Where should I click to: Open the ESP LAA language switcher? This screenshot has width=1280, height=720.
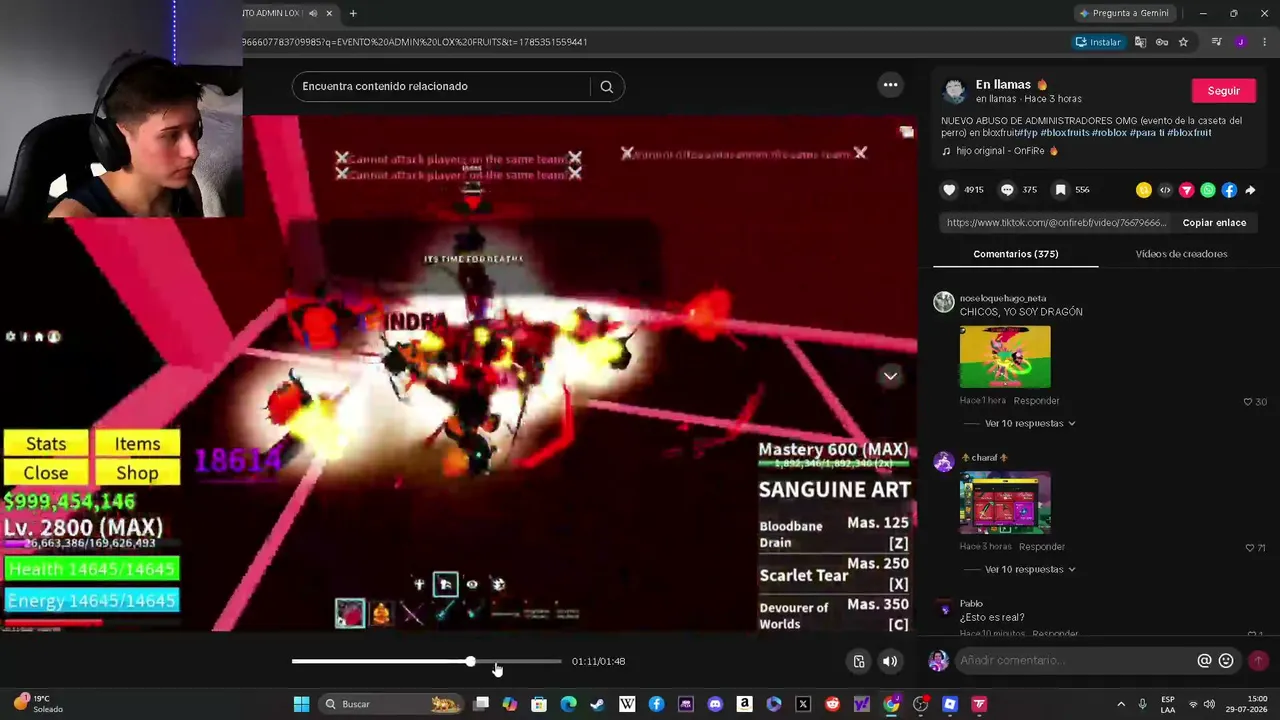(x=1167, y=704)
